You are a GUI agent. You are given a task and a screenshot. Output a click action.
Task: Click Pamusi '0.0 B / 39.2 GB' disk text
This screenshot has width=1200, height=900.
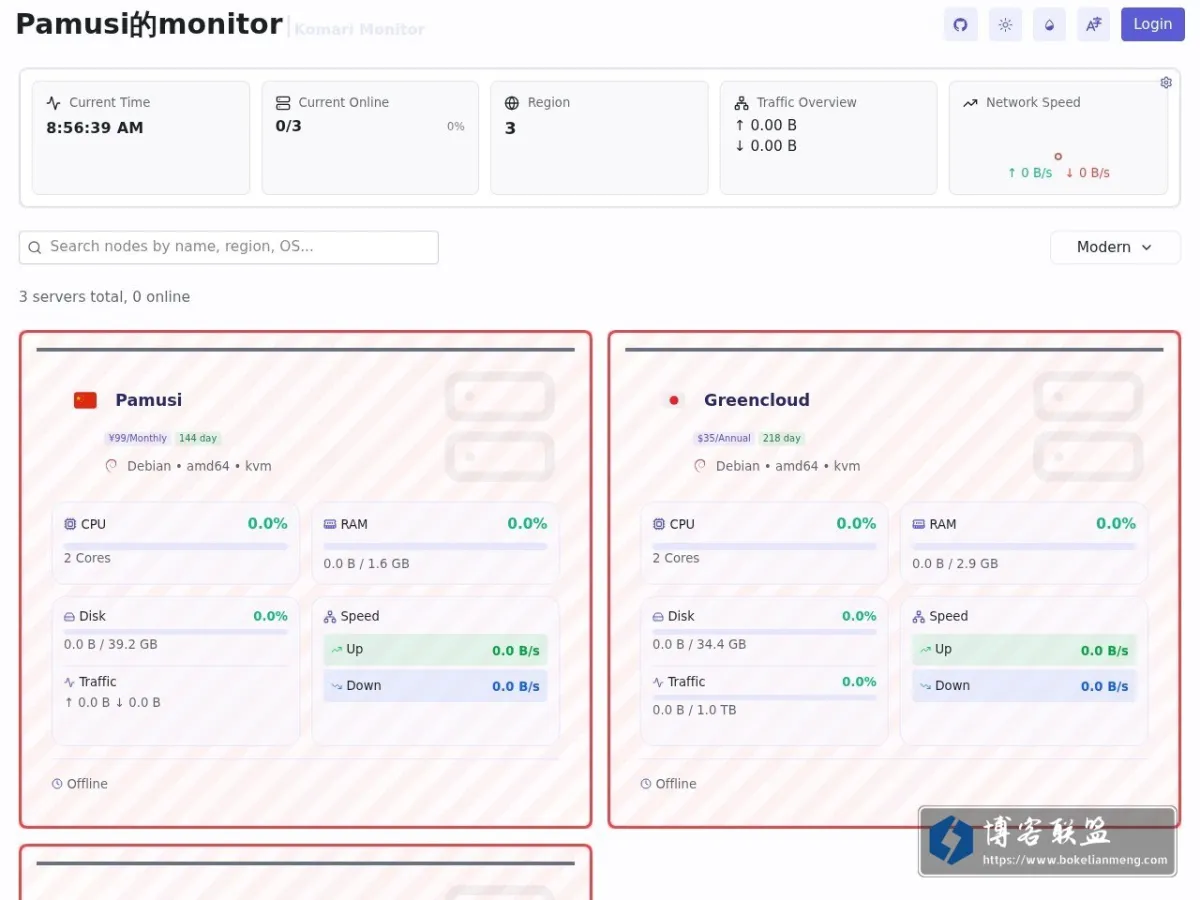[x=111, y=644]
